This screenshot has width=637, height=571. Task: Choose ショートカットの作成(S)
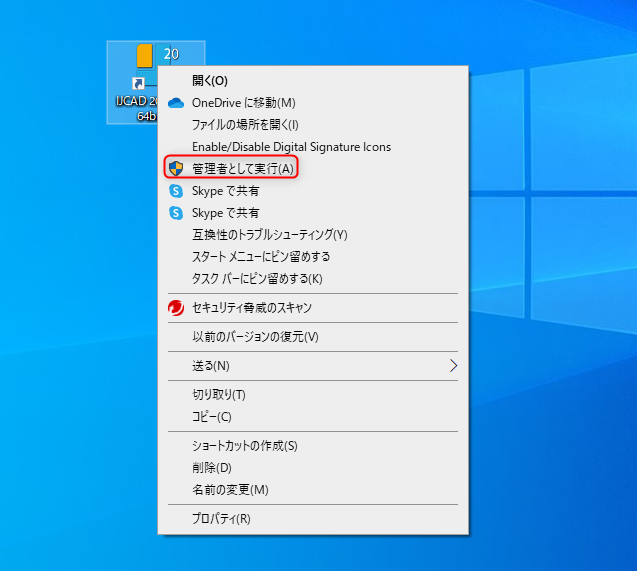[313, 446]
